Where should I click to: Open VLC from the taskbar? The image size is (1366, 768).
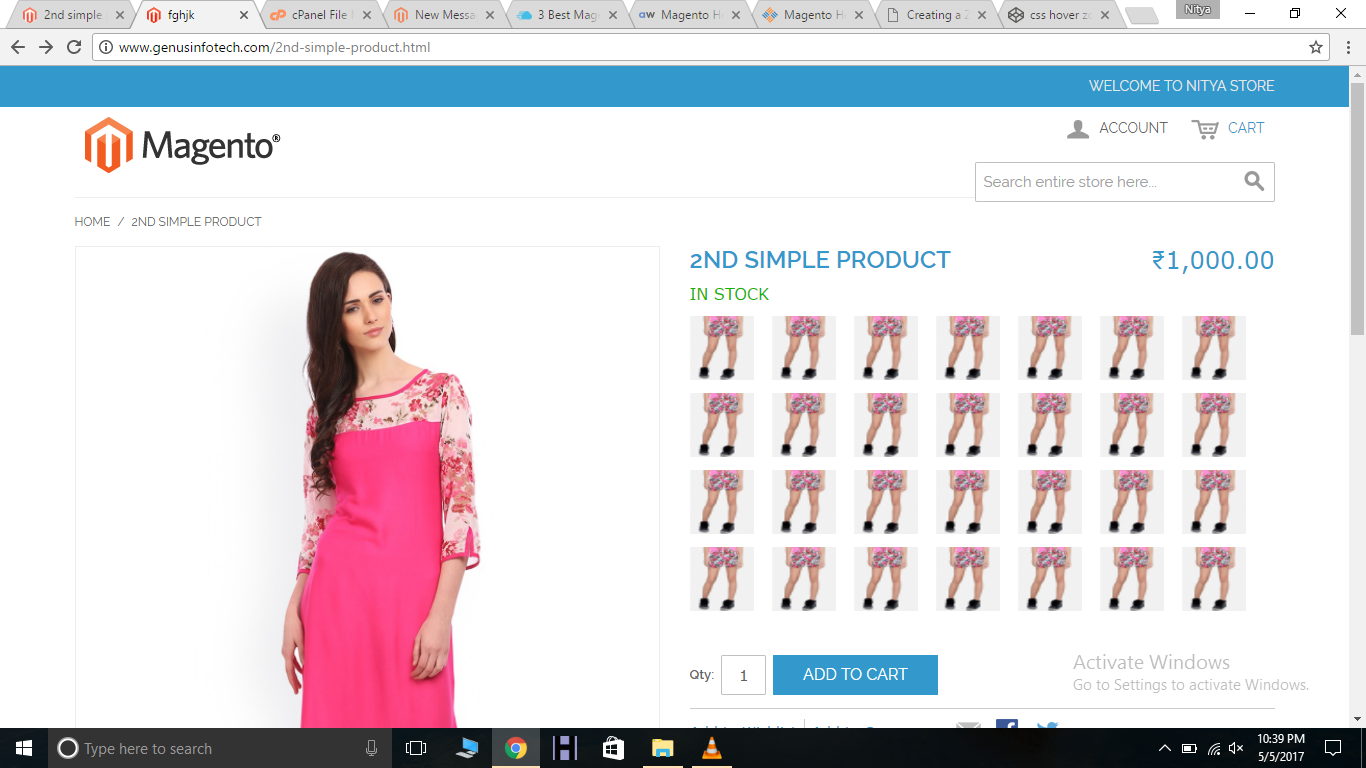711,748
